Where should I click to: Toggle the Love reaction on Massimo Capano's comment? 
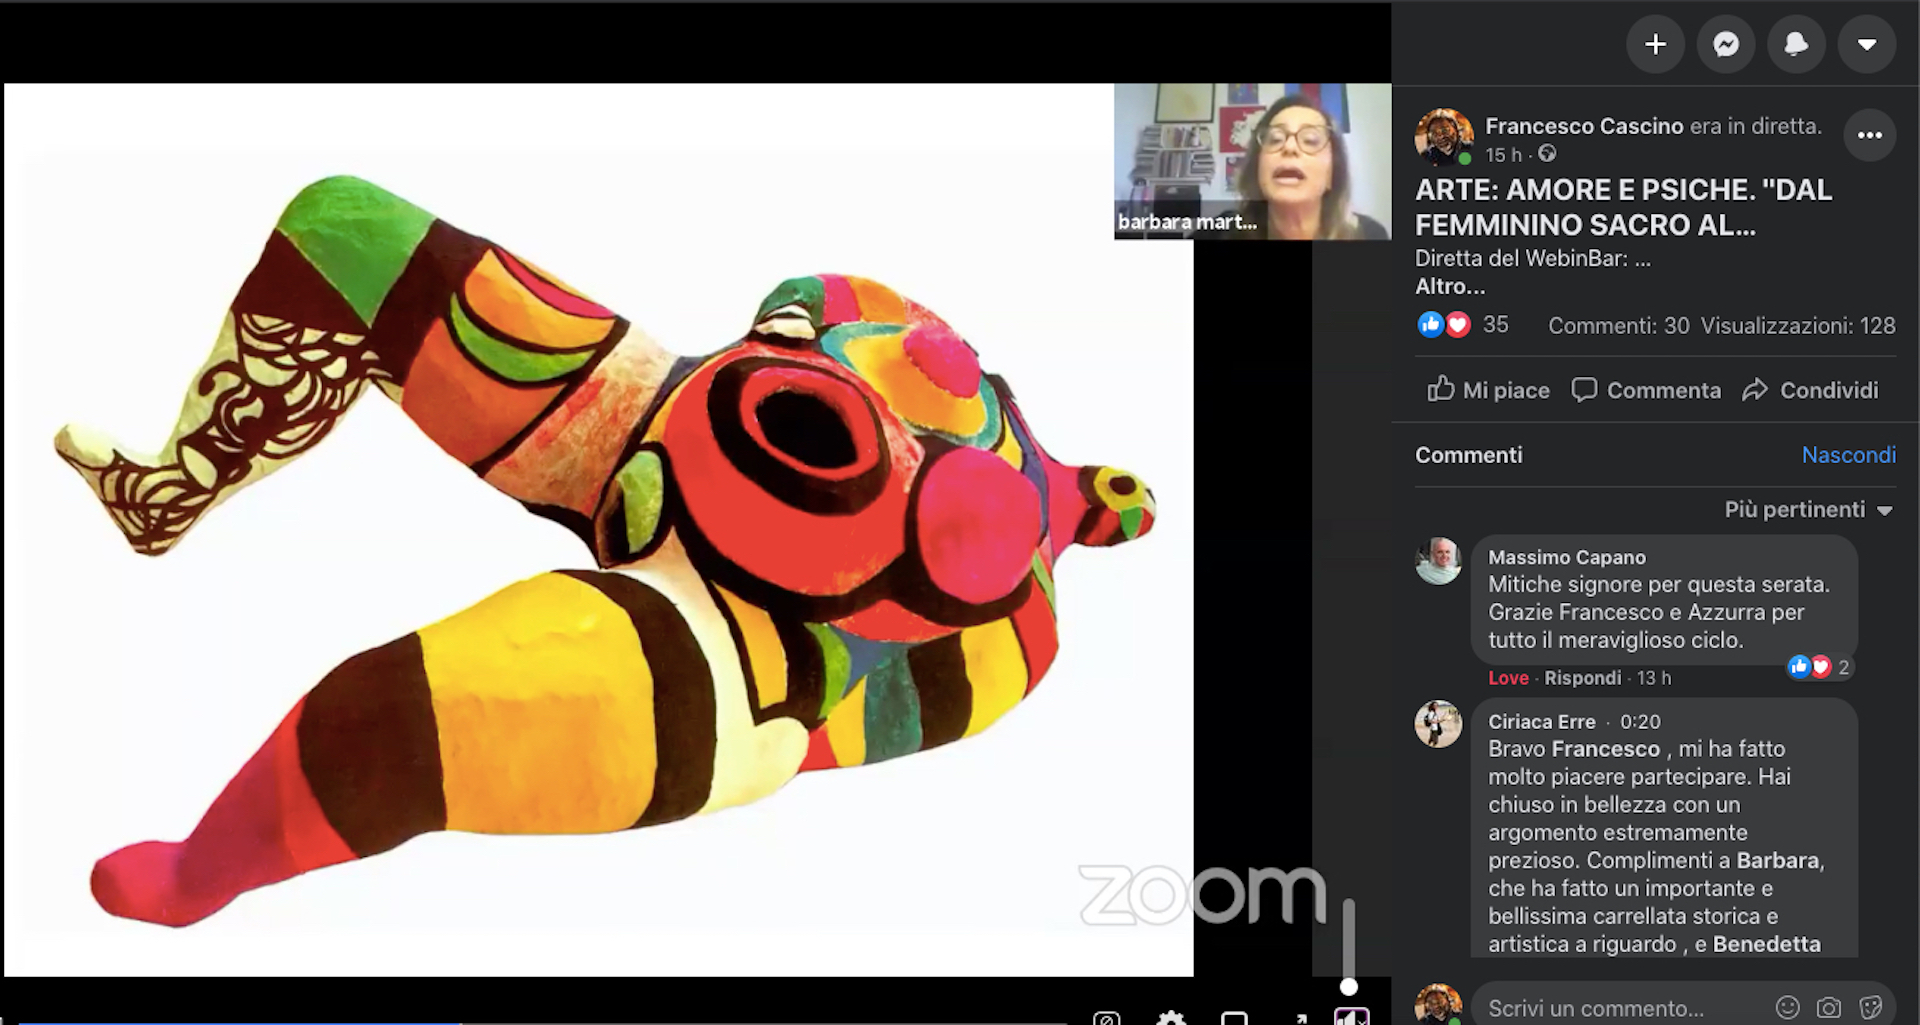(x=1508, y=678)
